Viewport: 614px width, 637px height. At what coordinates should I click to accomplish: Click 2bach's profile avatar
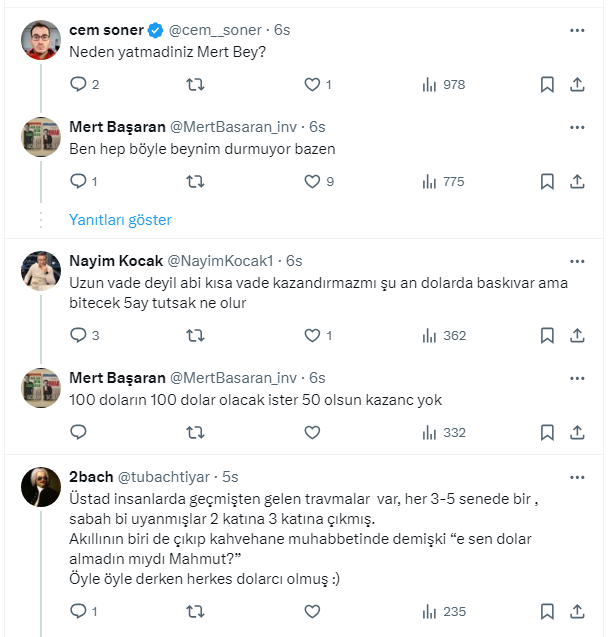click(x=41, y=487)
